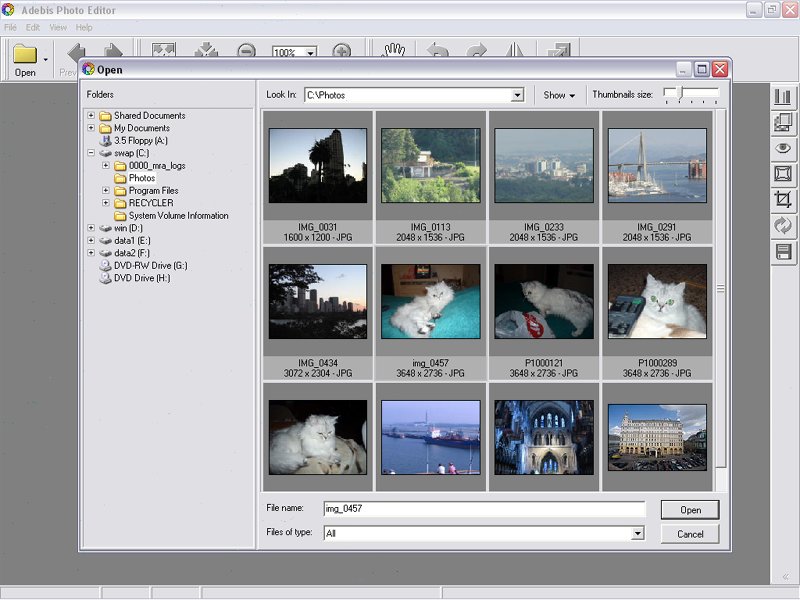Click the eye icon in the right sidebar
This screenshot has height=600, width=800.
click(783, 148)
